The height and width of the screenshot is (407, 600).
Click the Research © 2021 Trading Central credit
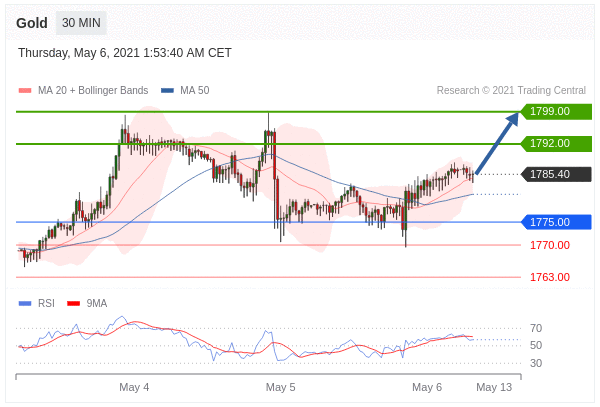coord(511,90)
